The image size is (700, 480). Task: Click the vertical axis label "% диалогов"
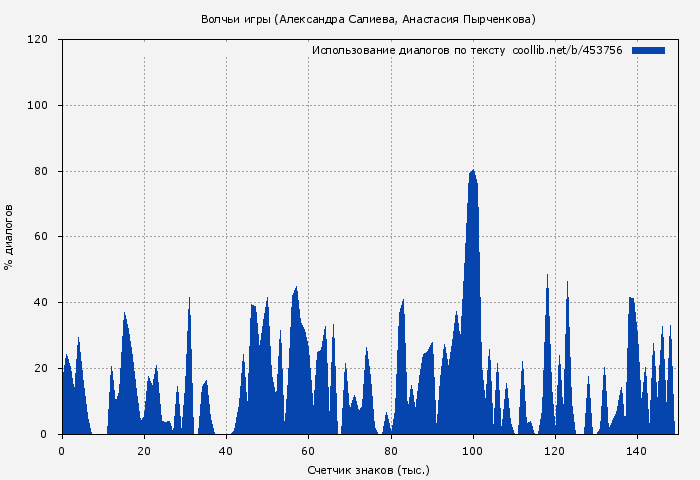coord(9,237)
